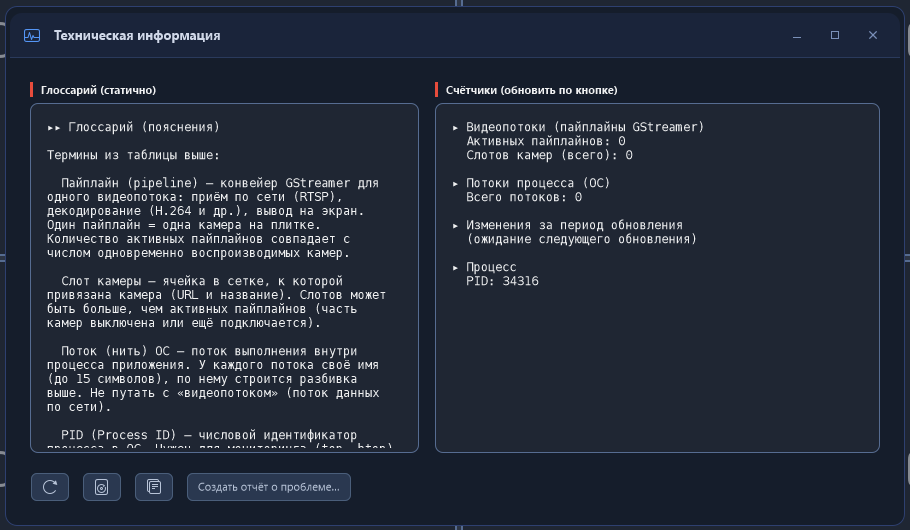Close the Техническая информация window
The image size is (910, 530).
pos(872,35)
